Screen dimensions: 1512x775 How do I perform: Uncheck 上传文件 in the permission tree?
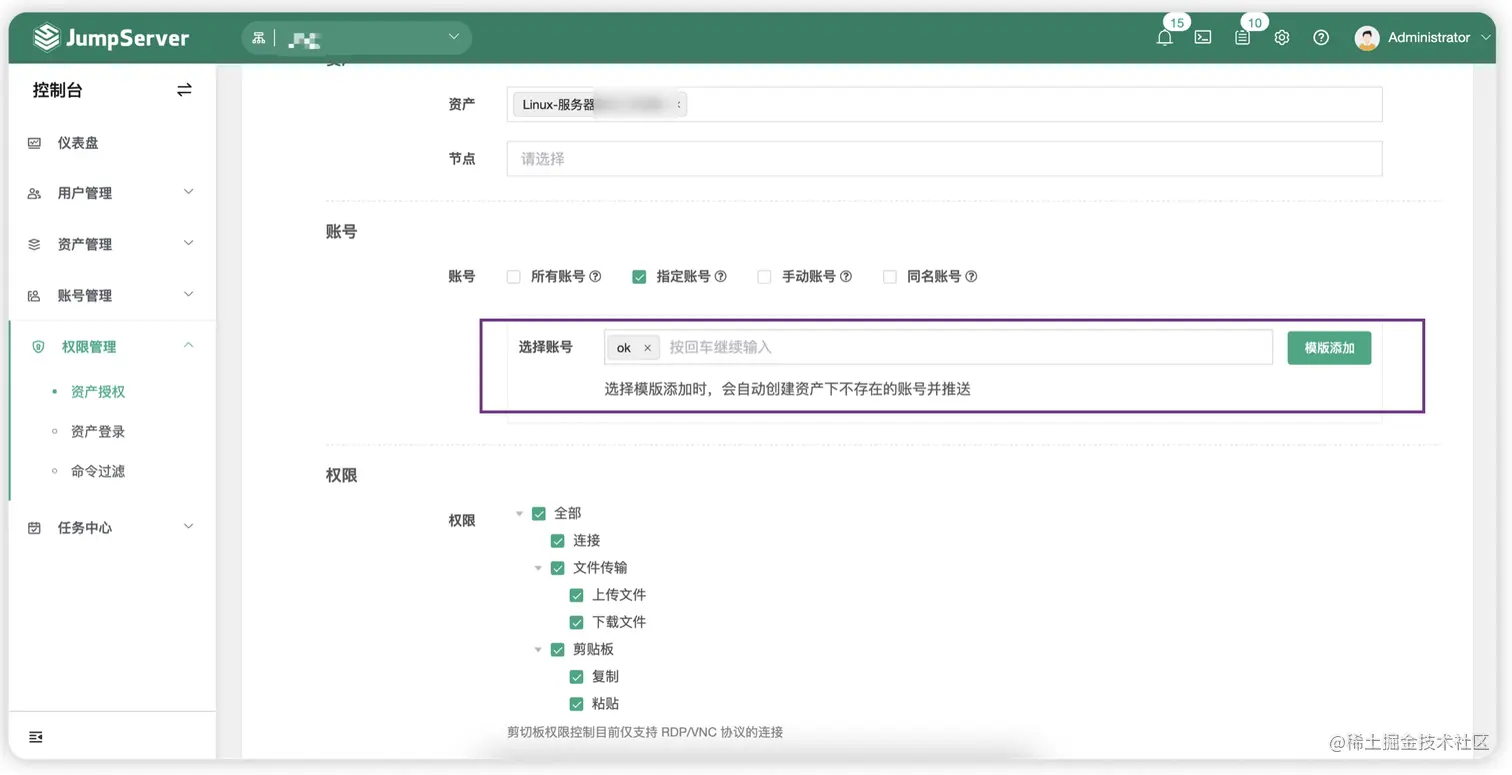tap(576, 594)
